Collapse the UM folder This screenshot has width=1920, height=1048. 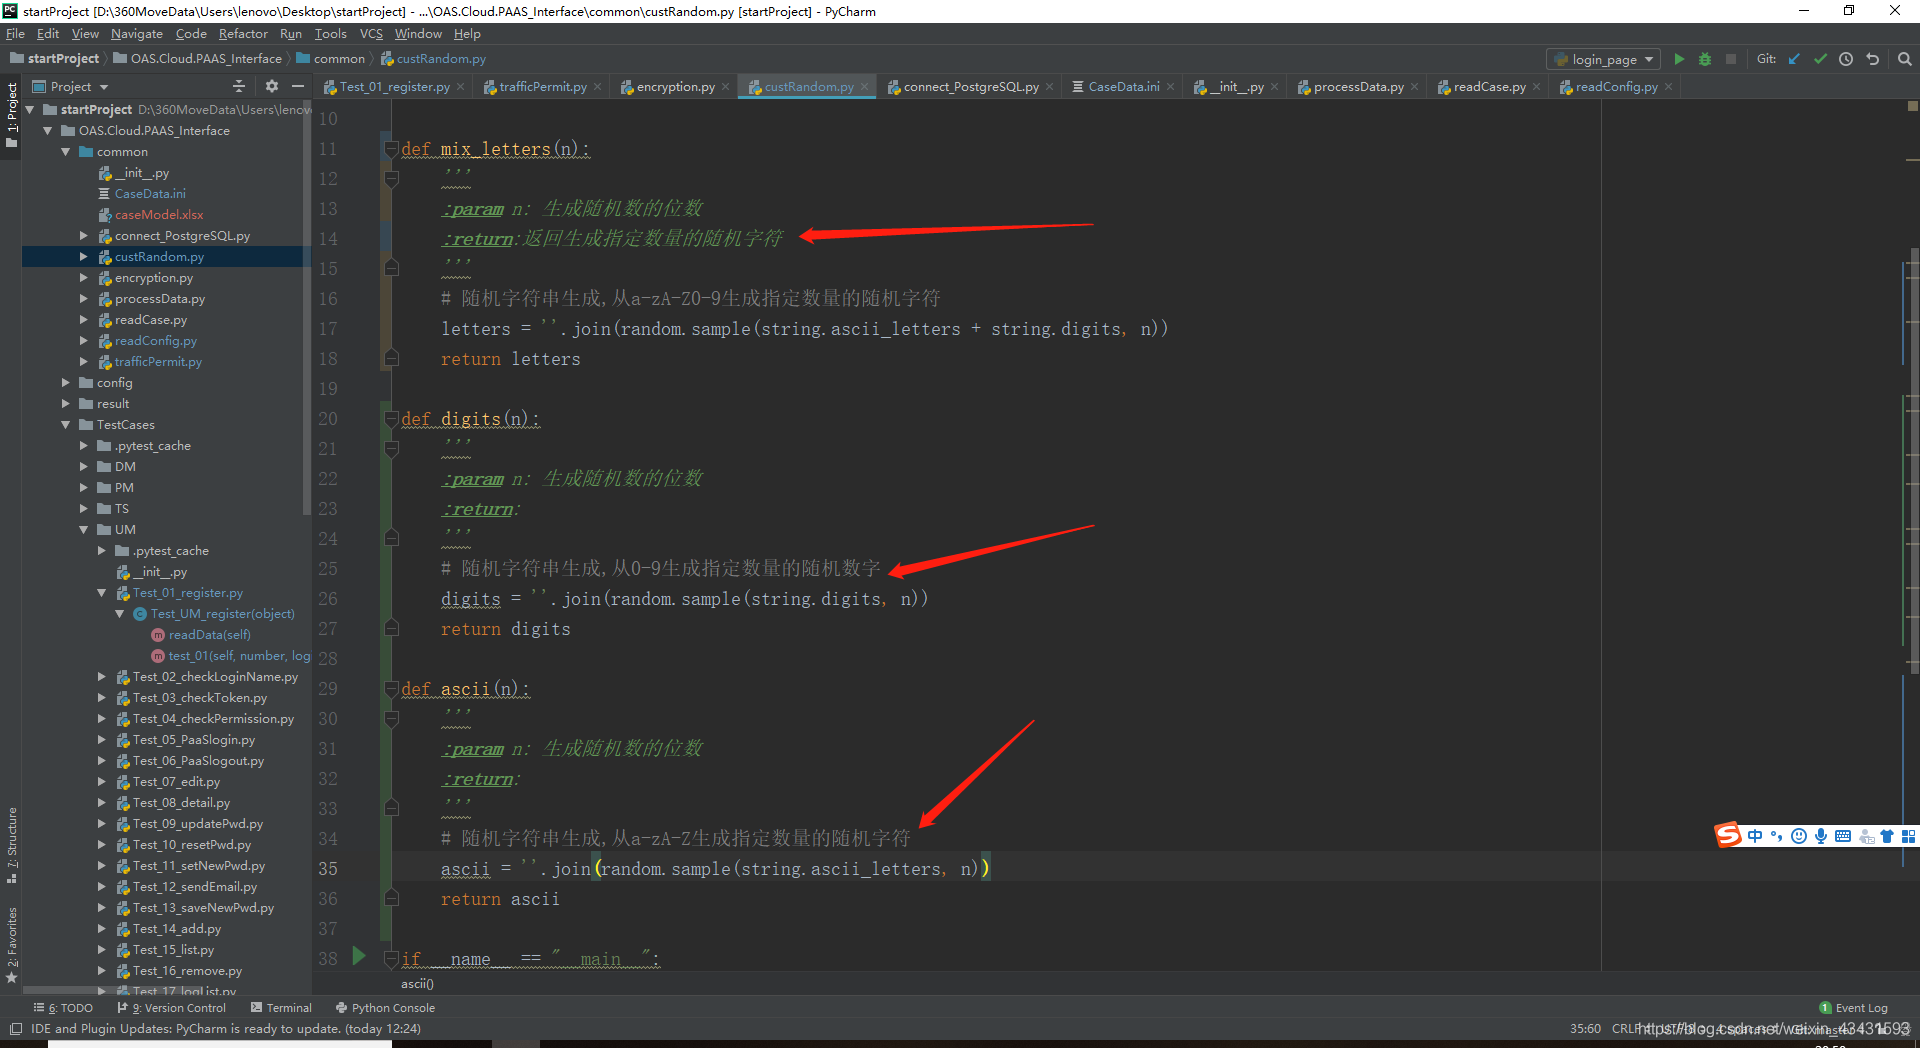tap(84, 530)
